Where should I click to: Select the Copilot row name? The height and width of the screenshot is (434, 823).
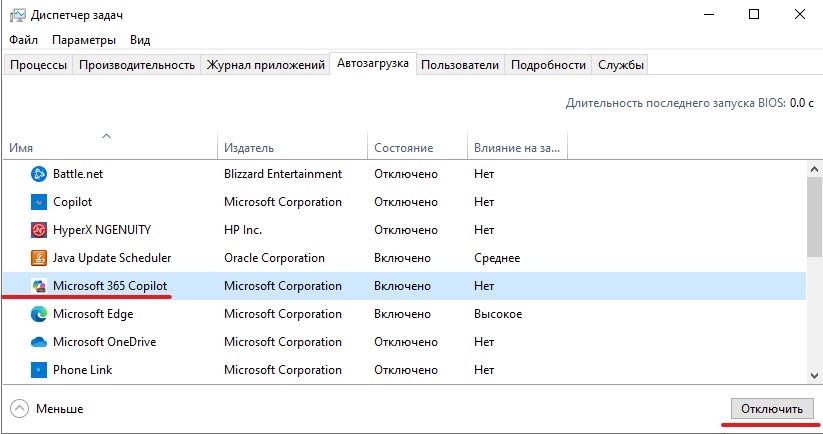click(72, 202)
